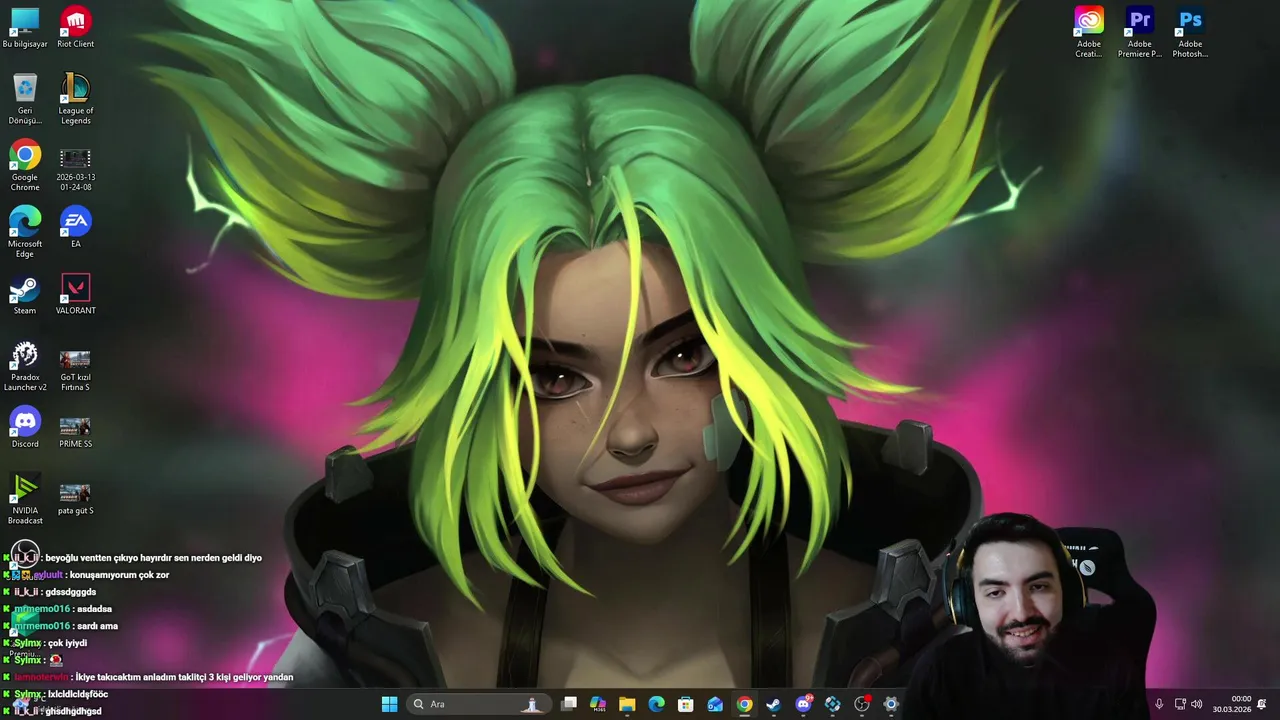
Task: Open the Discord desktop shortcut
Action: click(25, 428)
